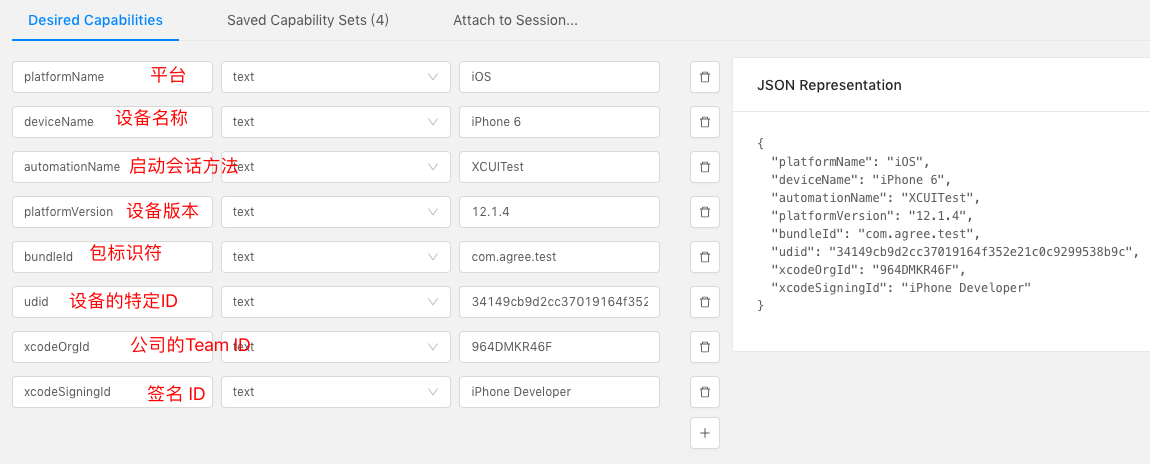Delete the deviceName capability with trash icon

point(704,122)
